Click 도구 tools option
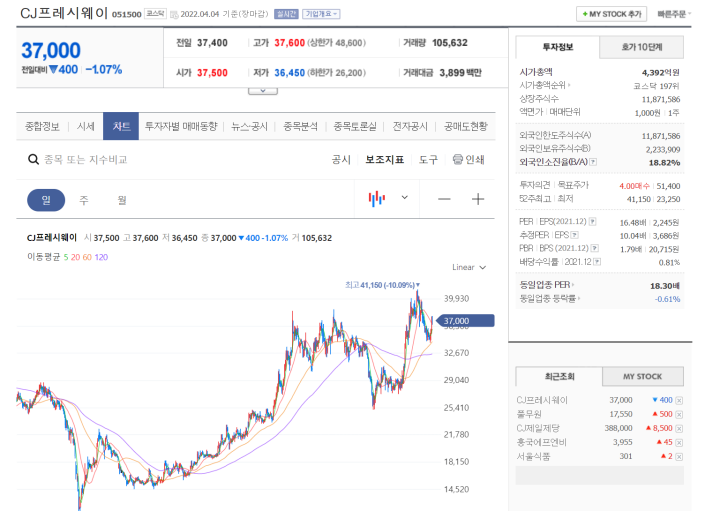Screen dimensions: 720x511 428,160
